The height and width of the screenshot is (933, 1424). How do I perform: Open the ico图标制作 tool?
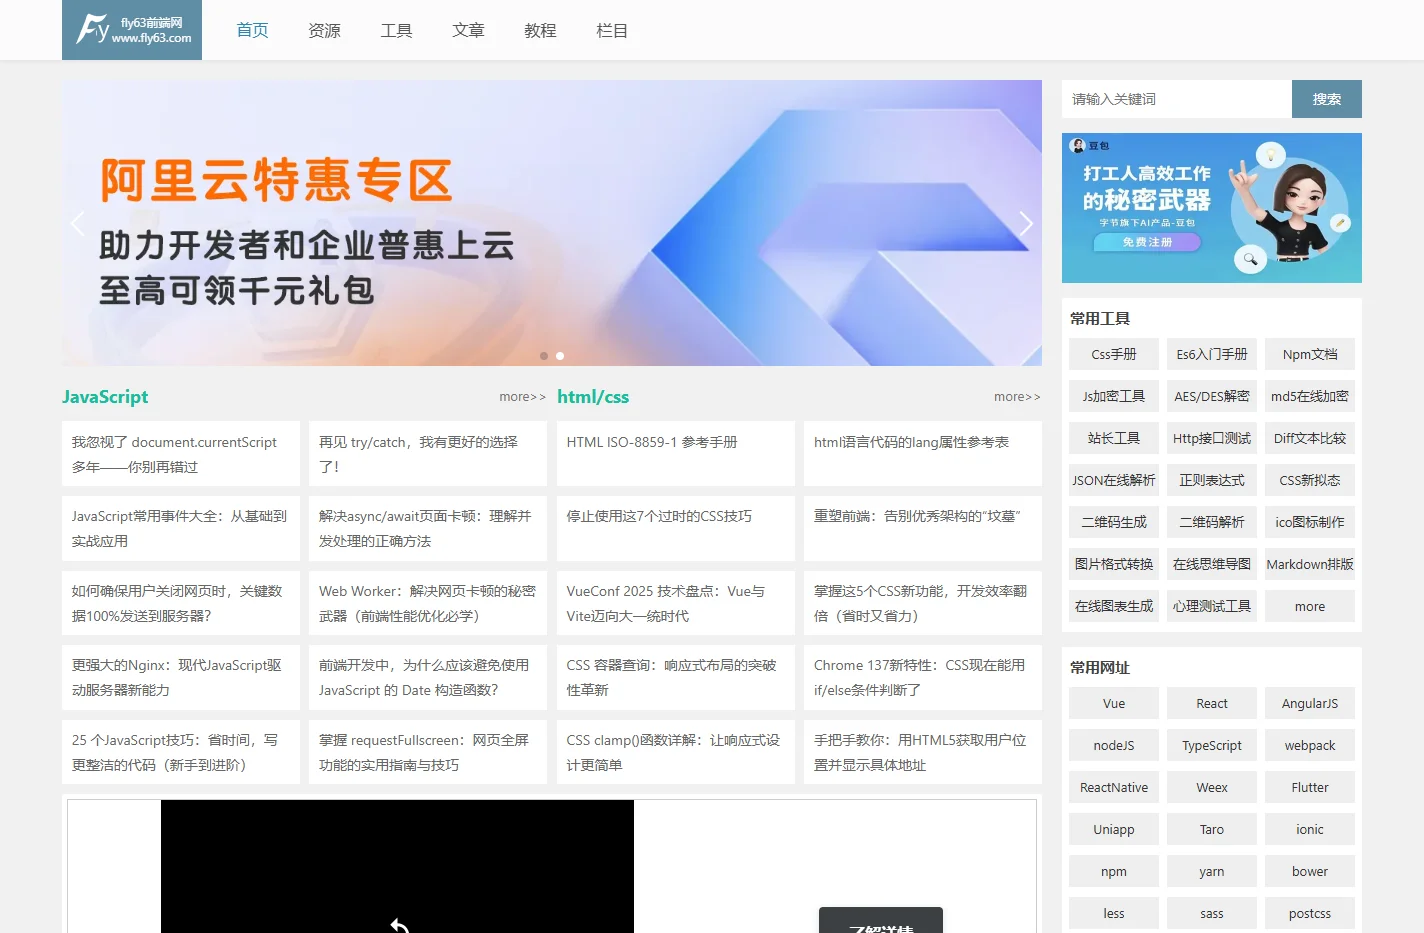[1310, 522]
